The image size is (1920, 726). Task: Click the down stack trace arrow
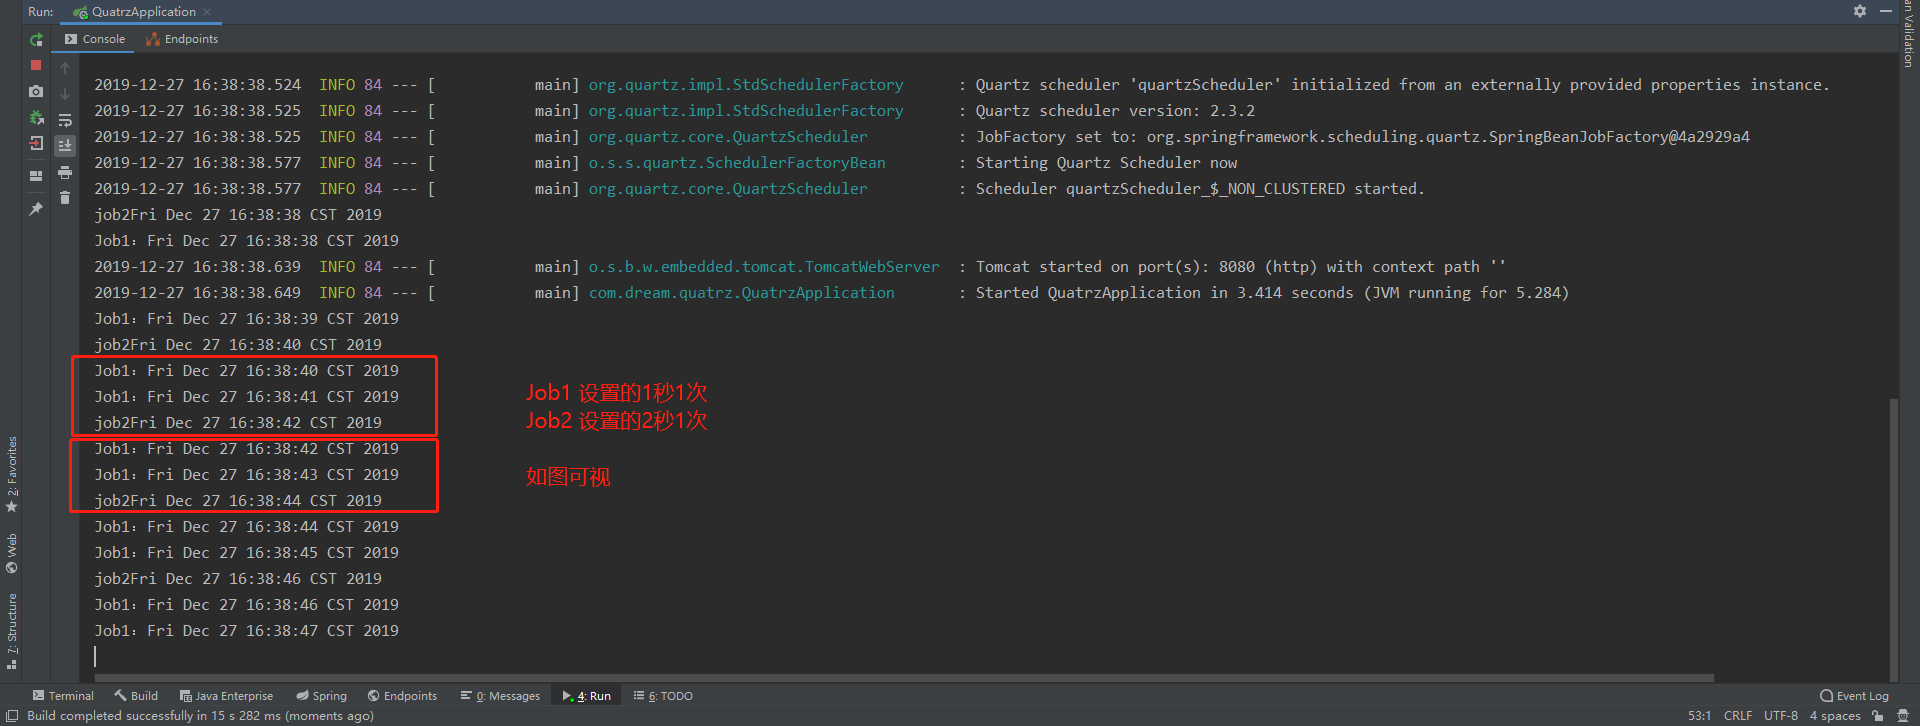[65, 94]
